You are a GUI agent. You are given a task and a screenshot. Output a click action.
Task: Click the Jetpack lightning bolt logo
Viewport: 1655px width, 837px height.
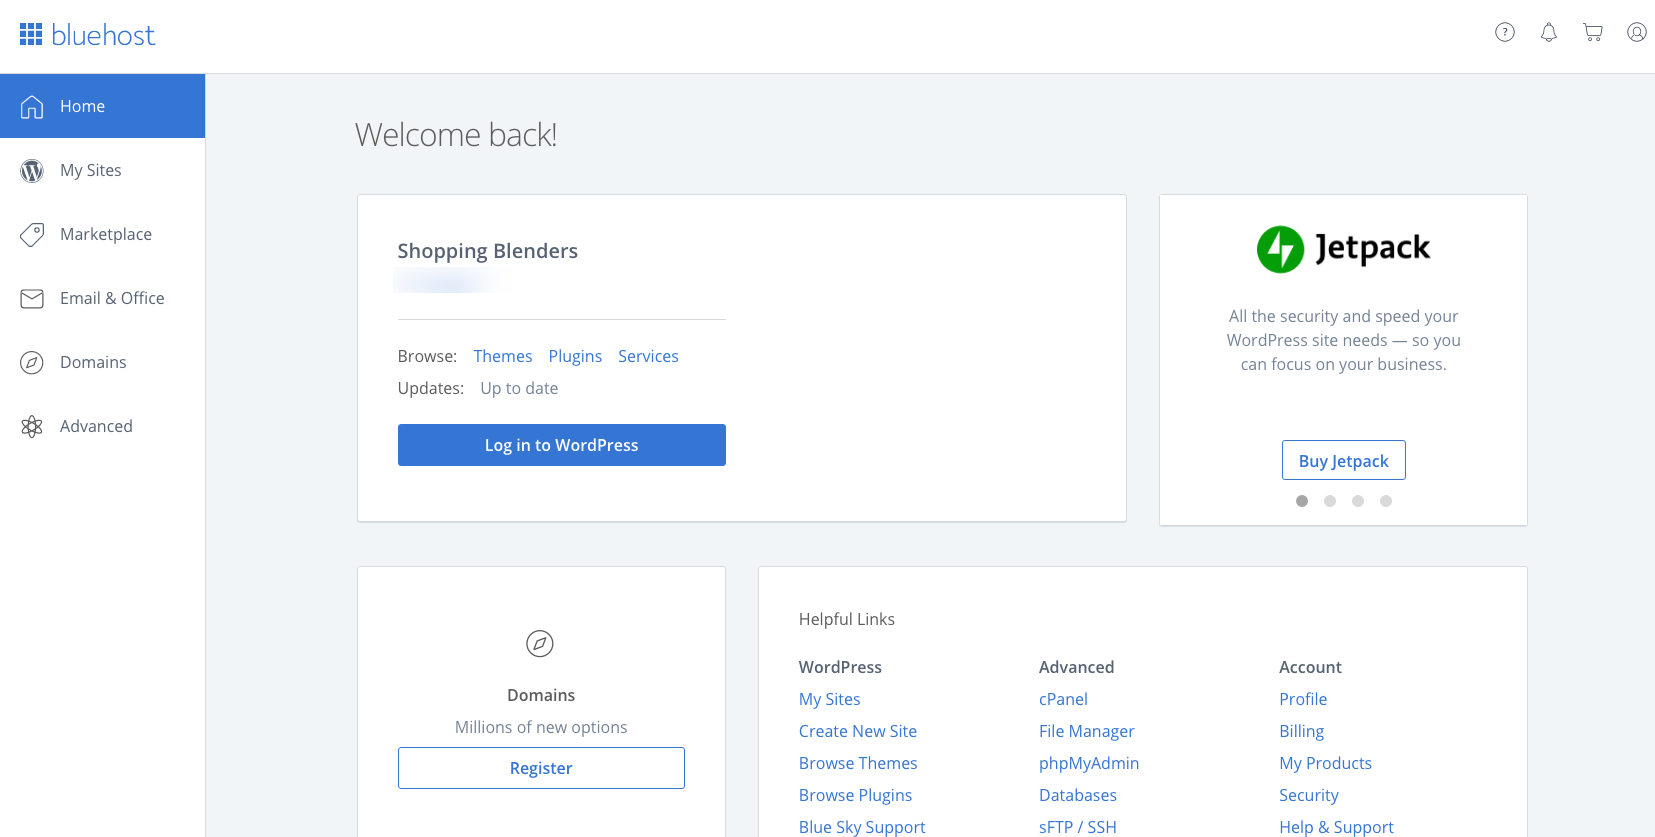click(x=1280, y=249)
